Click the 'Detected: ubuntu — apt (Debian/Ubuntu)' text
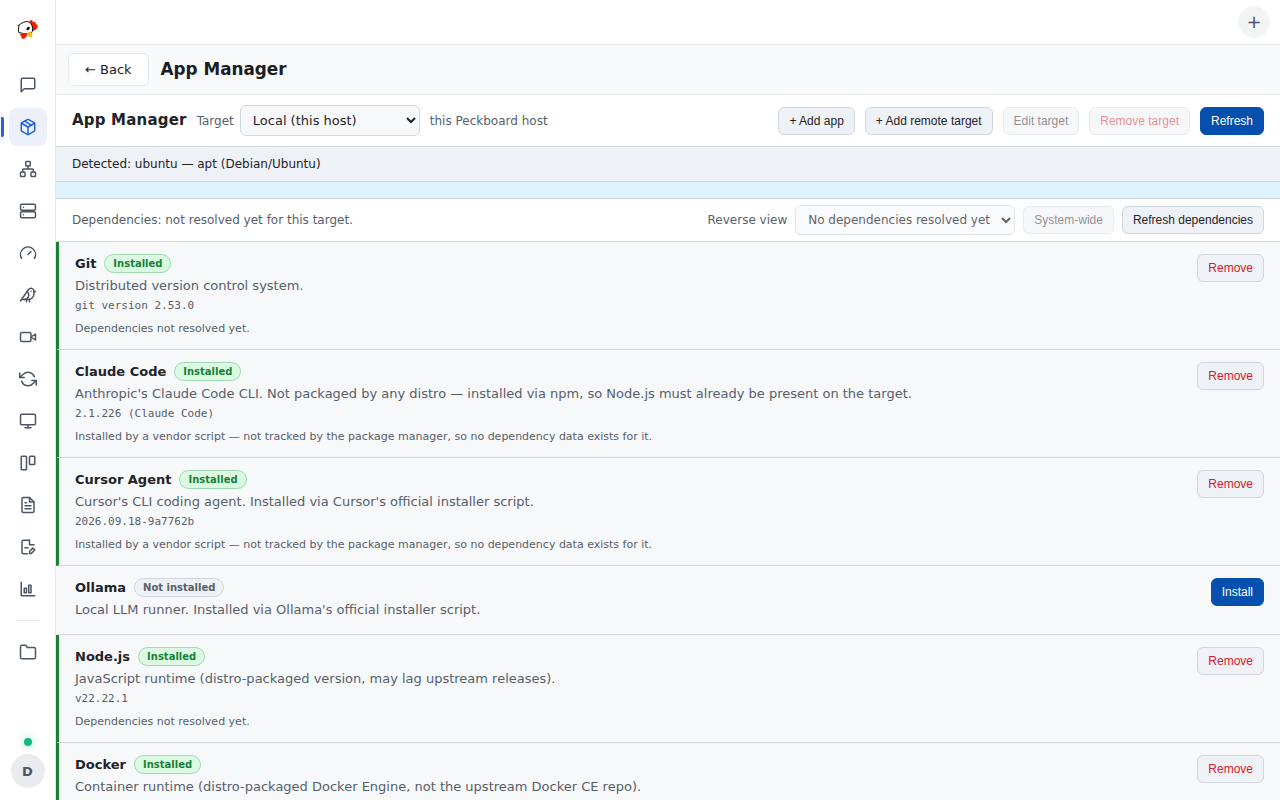The height and width of the screenshot is (800, 1280). tap(196, 164)
